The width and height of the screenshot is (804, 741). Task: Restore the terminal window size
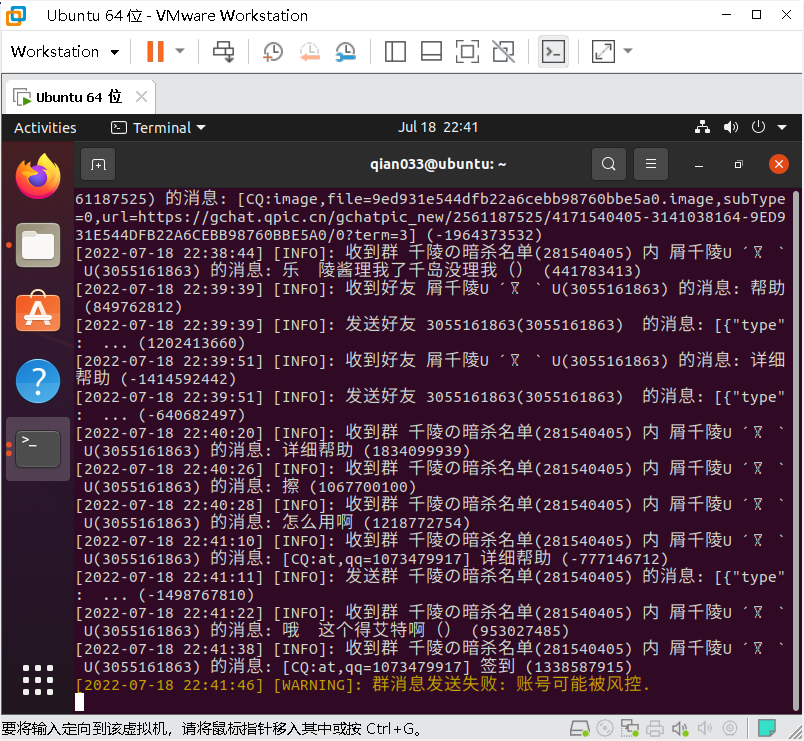pyautogui.click(x=738, y=165)
